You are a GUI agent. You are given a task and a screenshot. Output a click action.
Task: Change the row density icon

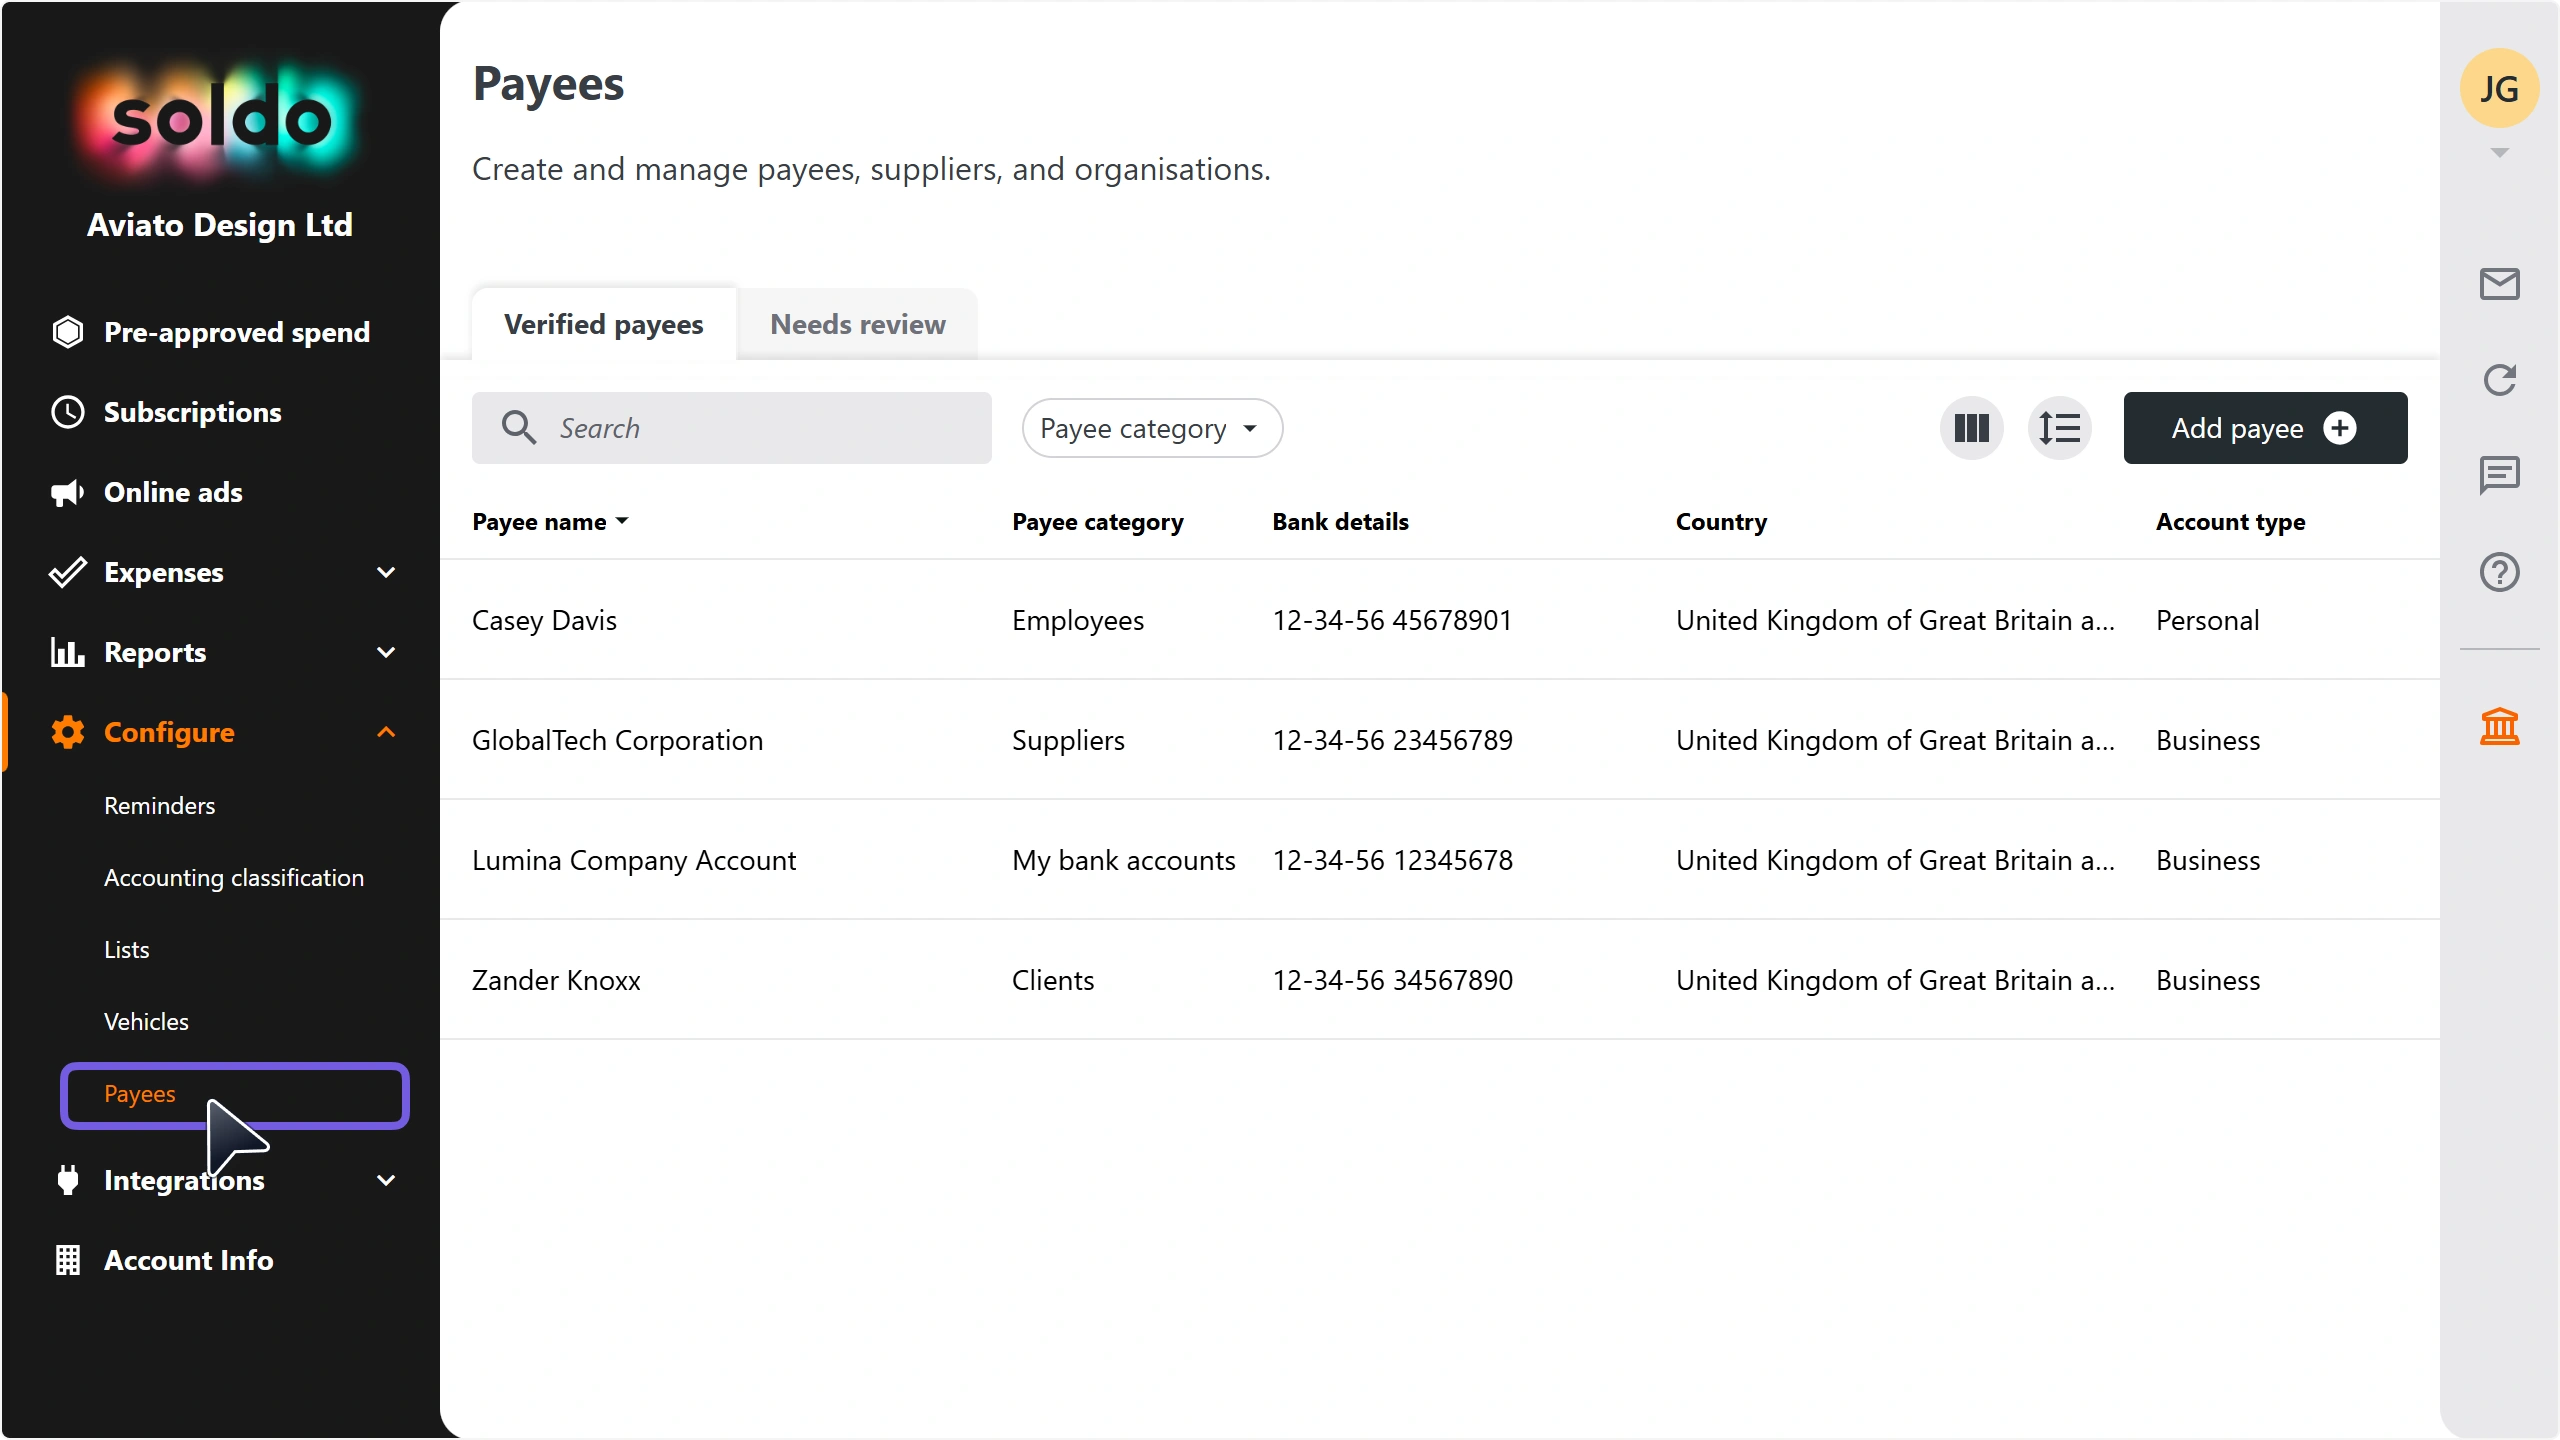coord(2059,428)
